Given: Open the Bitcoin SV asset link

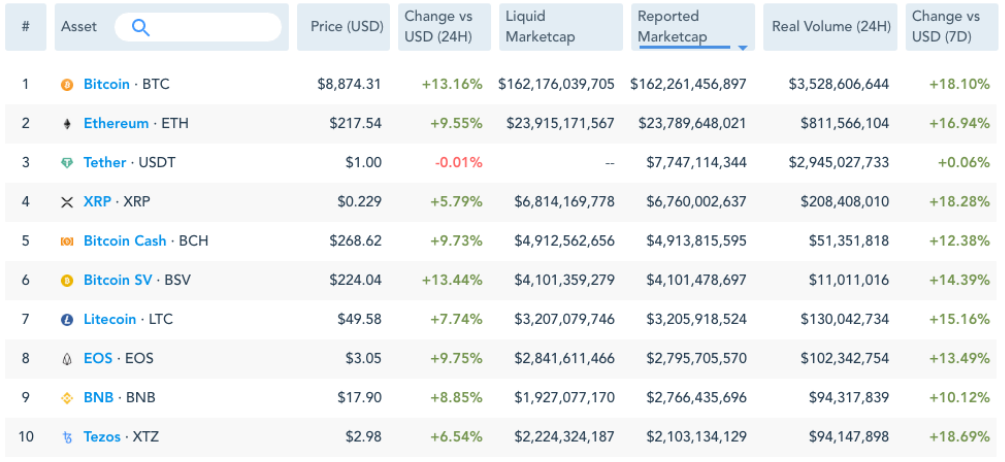Looking at the screenshot, I should (118, 279).
